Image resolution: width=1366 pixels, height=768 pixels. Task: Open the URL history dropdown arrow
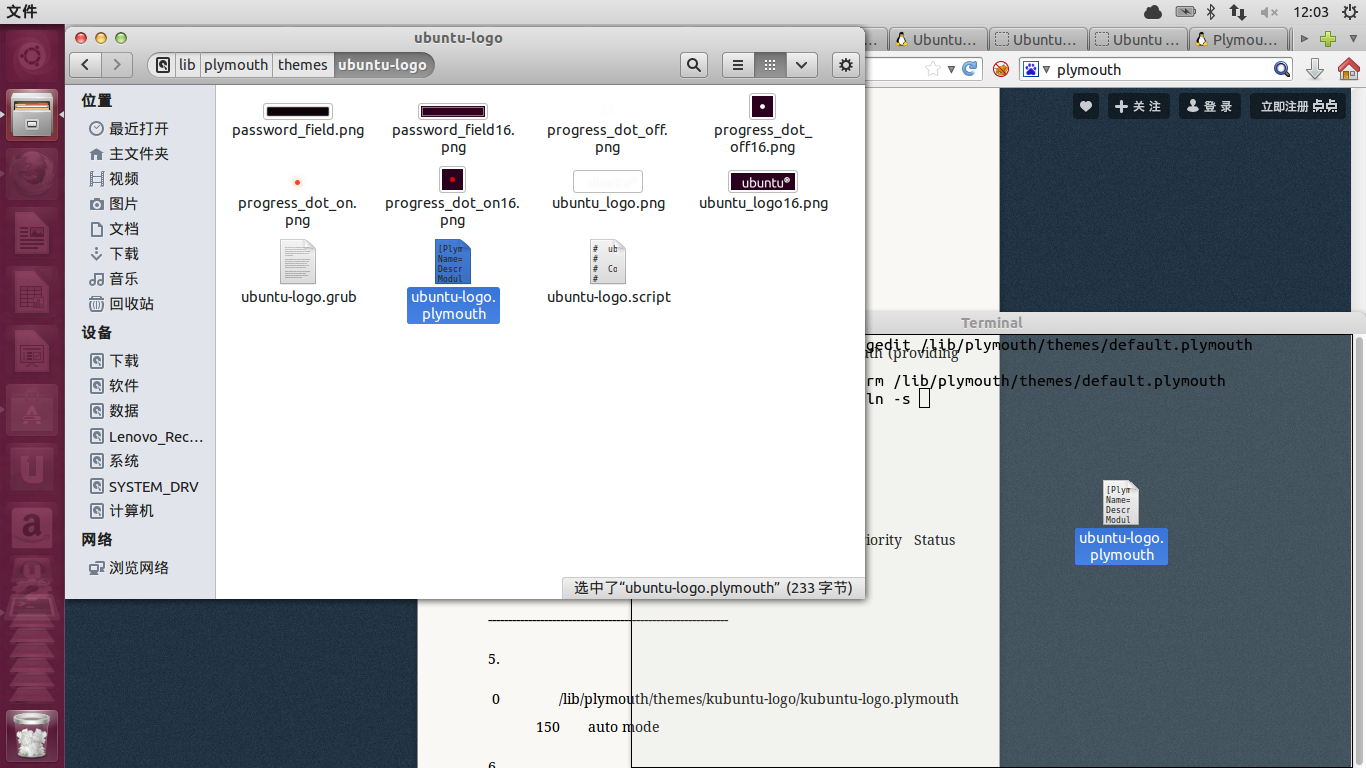click(952, 69)
